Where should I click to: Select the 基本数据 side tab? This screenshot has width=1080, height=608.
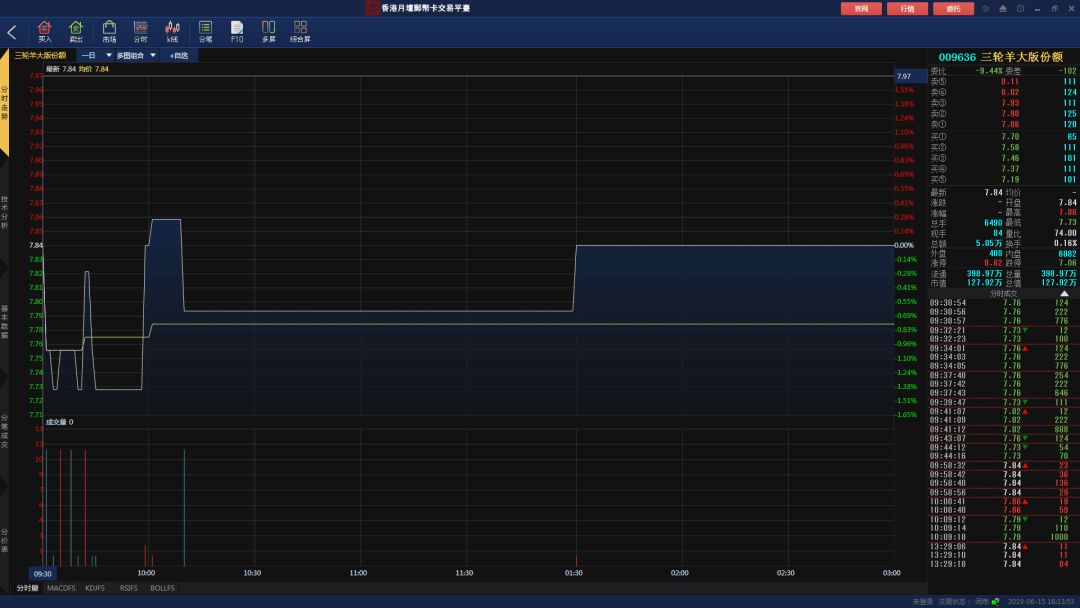[4, 322]
